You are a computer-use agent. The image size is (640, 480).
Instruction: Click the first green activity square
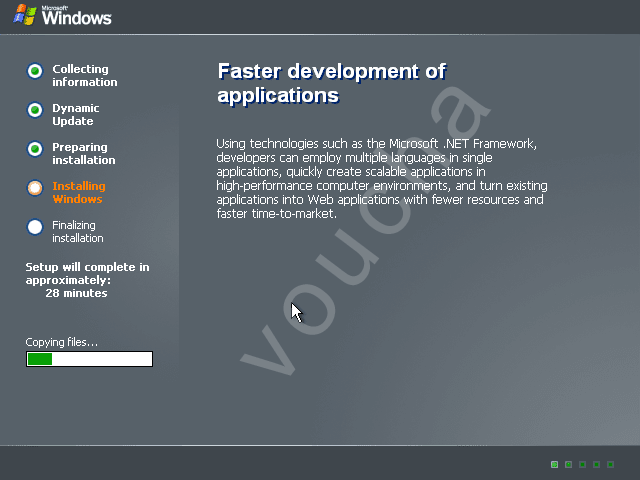554,464
